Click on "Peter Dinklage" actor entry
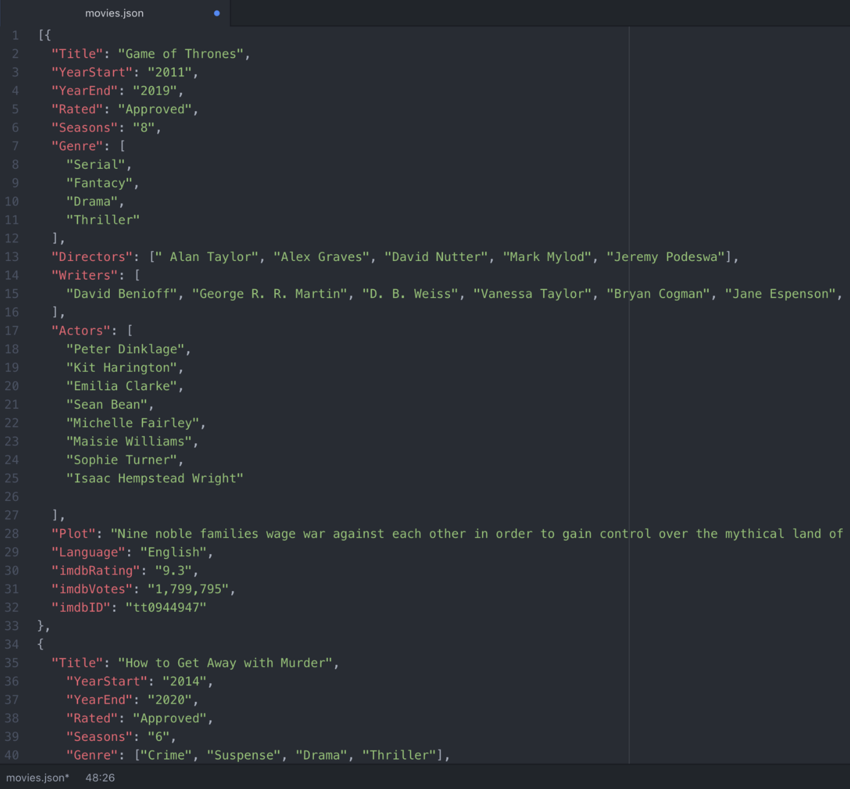 point(125,349)
